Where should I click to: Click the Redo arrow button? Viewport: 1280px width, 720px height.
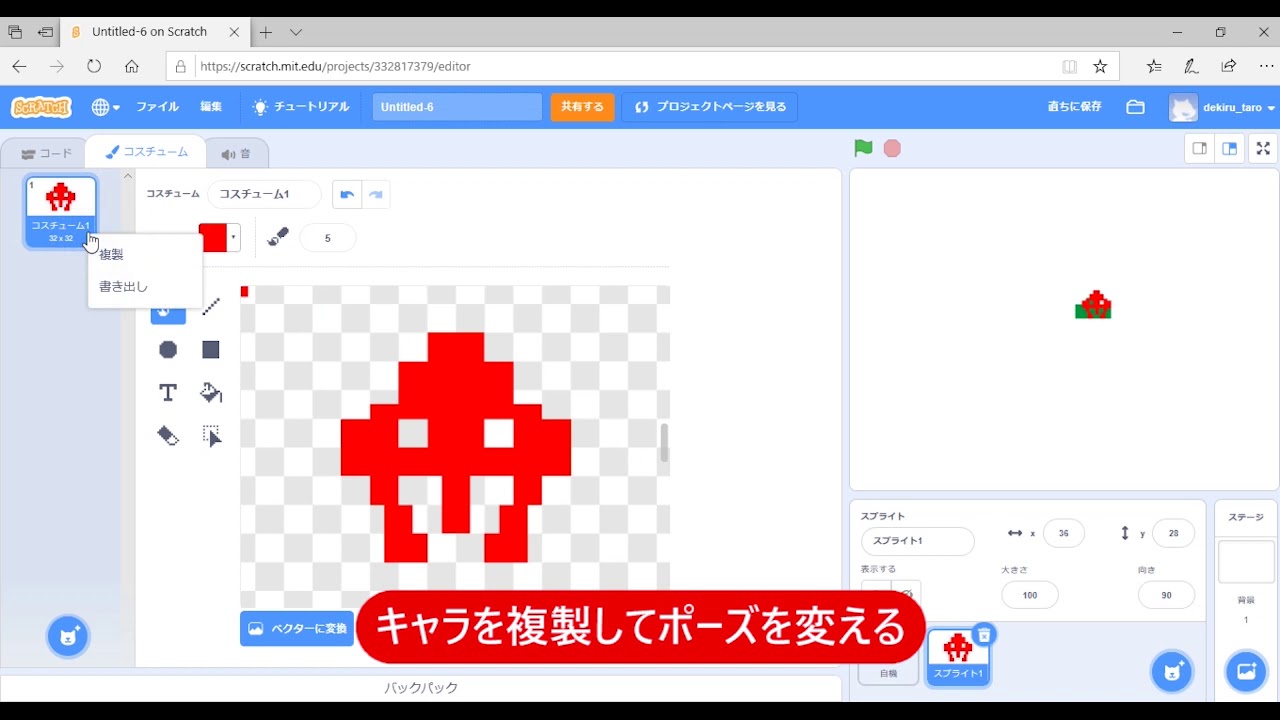pos(376,194)
